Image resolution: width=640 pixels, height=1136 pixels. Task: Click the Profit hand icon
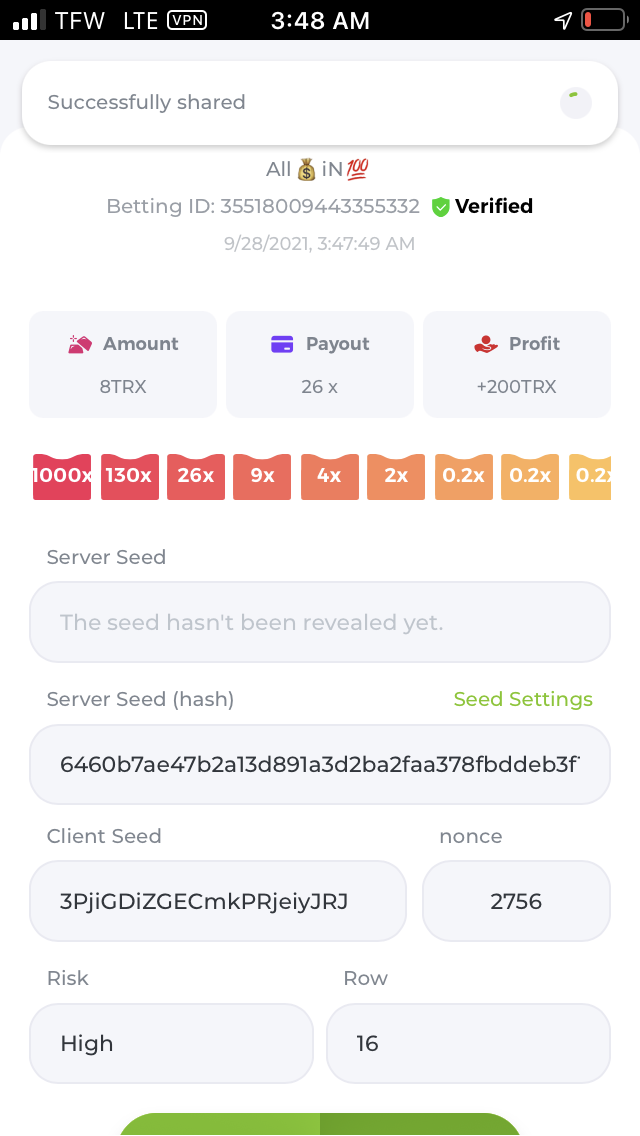click(x=485, y=344)
